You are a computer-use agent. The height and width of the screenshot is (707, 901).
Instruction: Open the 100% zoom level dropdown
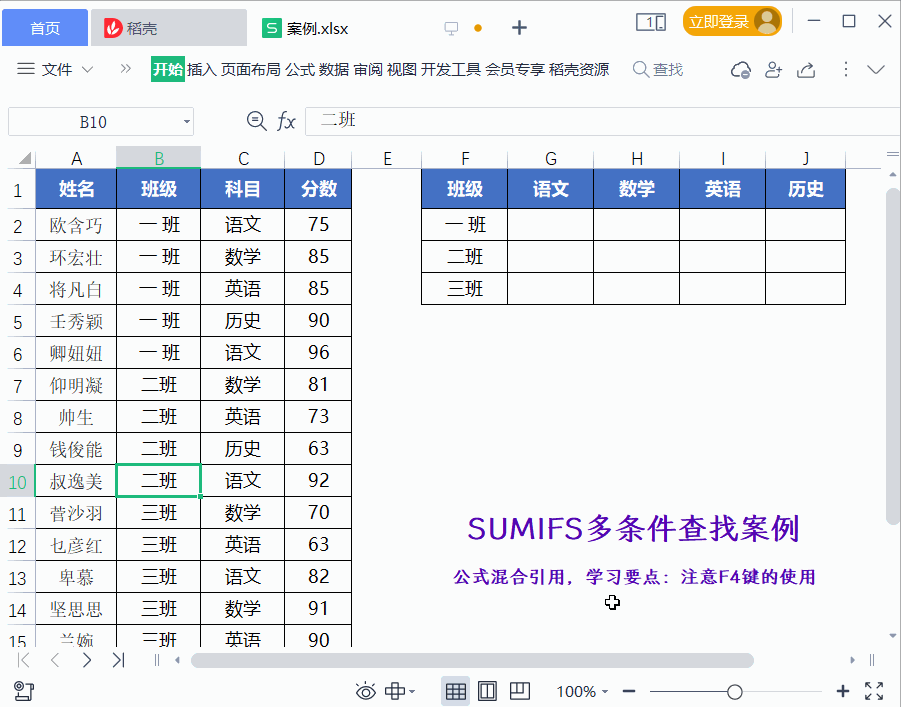tap(582, 691)
